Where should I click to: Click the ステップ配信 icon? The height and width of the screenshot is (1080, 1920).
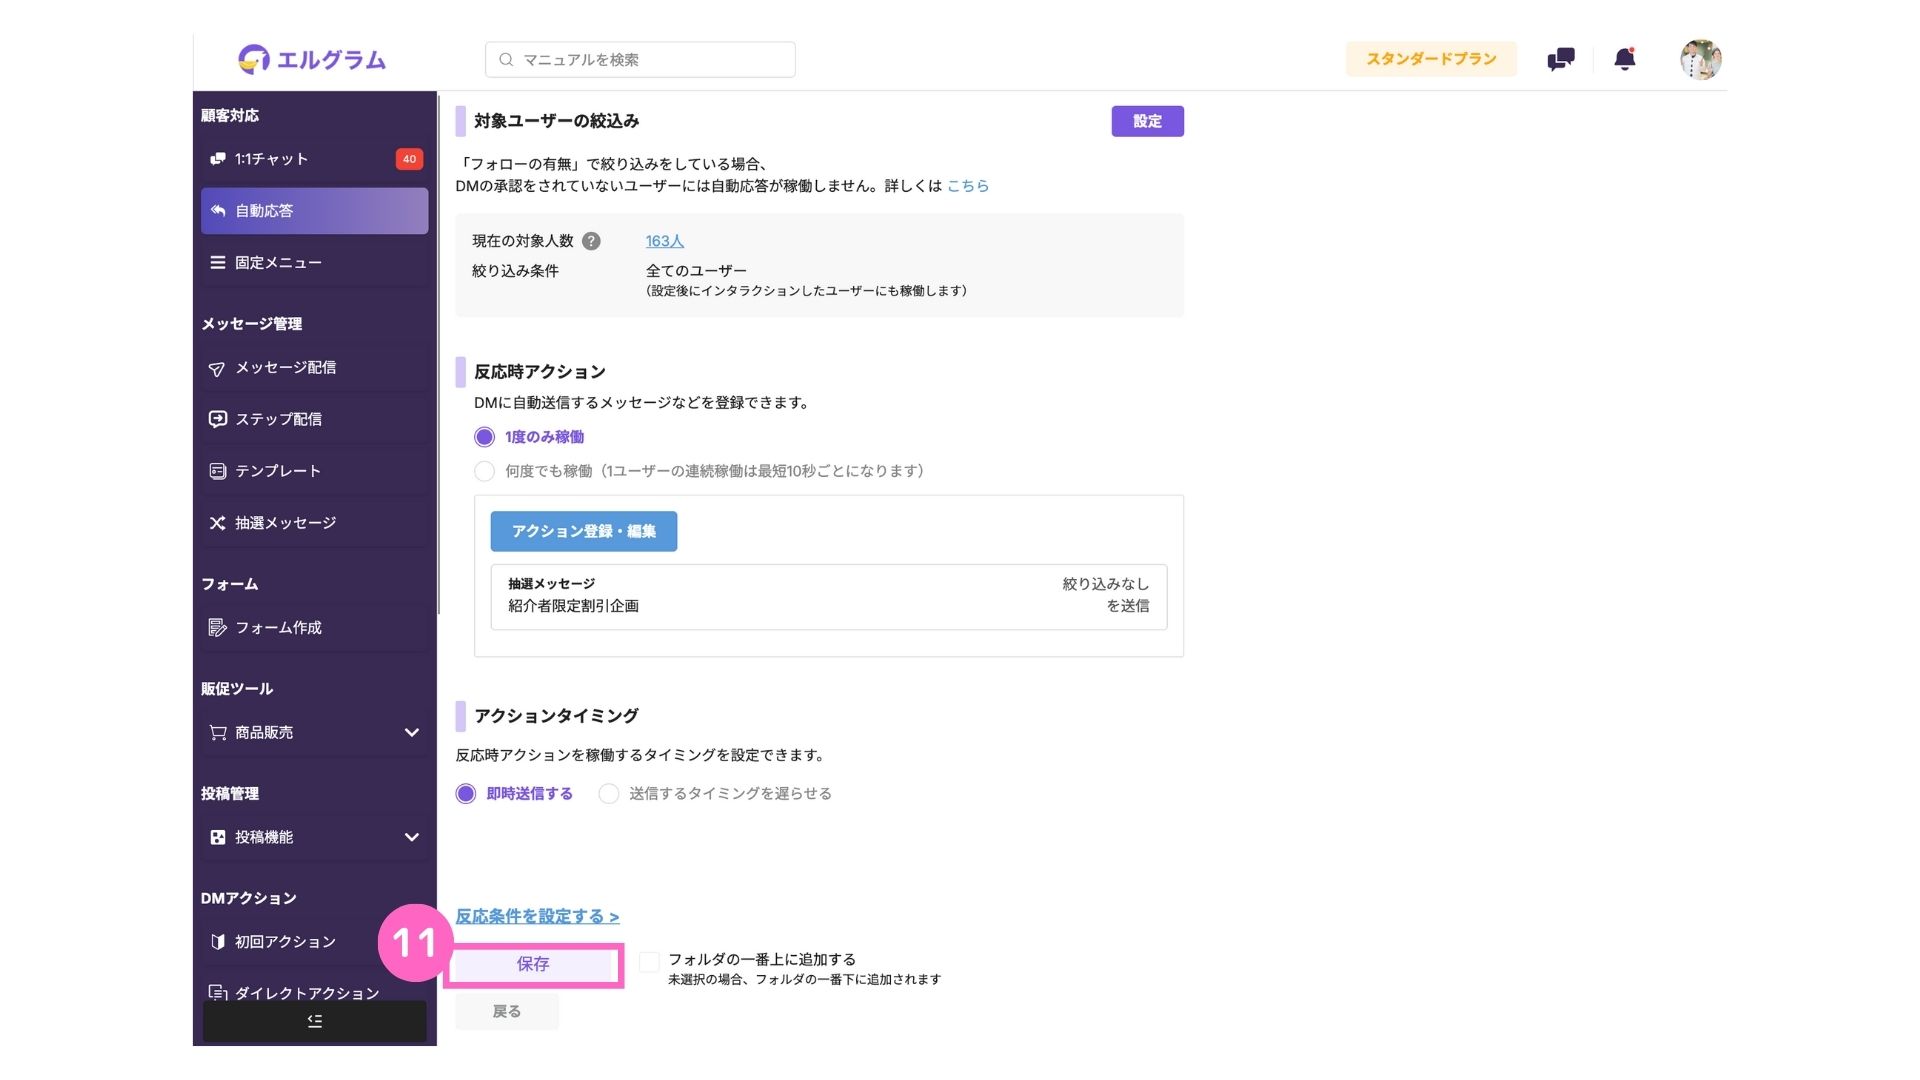(x=217, y=419)
